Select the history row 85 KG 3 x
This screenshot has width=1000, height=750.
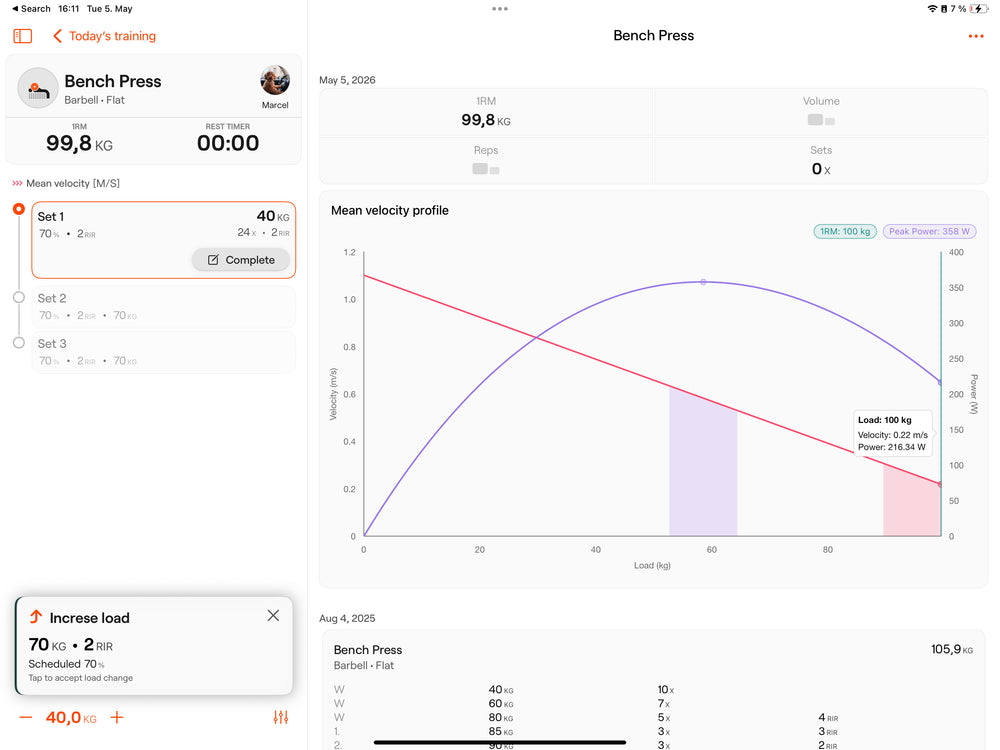click(x=653, y=732)
